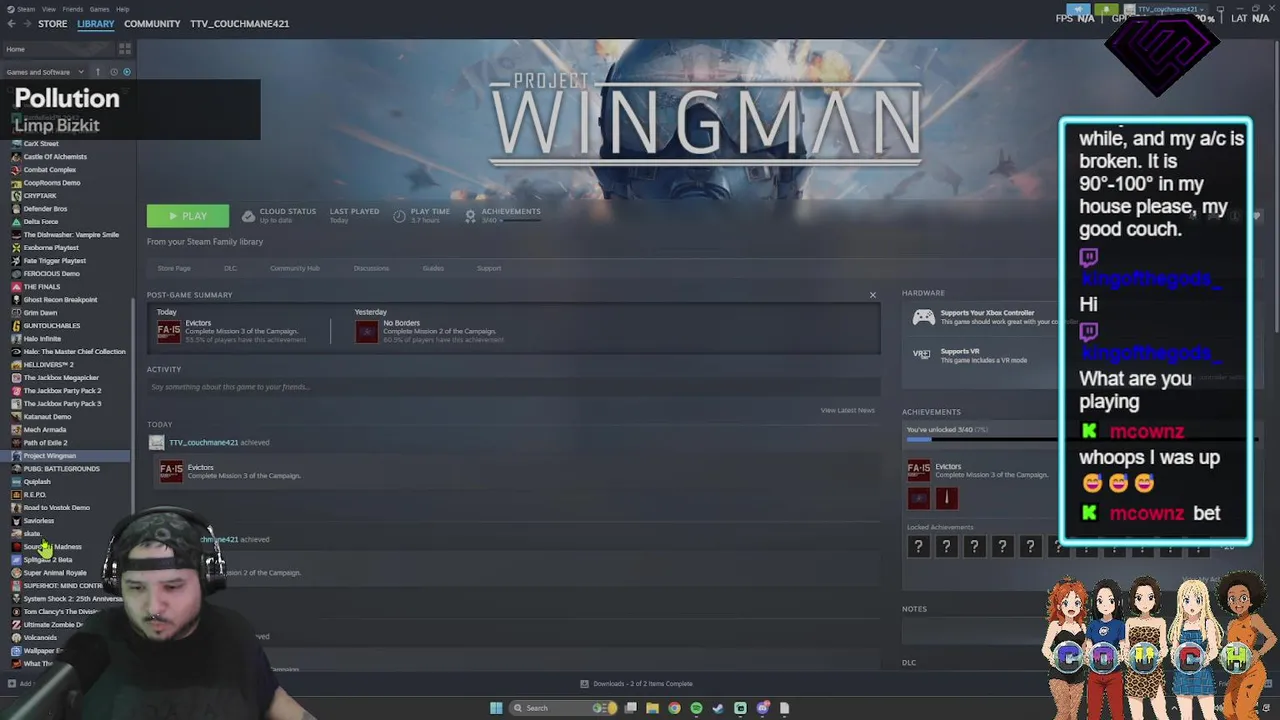
Task: Open the Windows Start menu
Action: (x=496, y=708)
